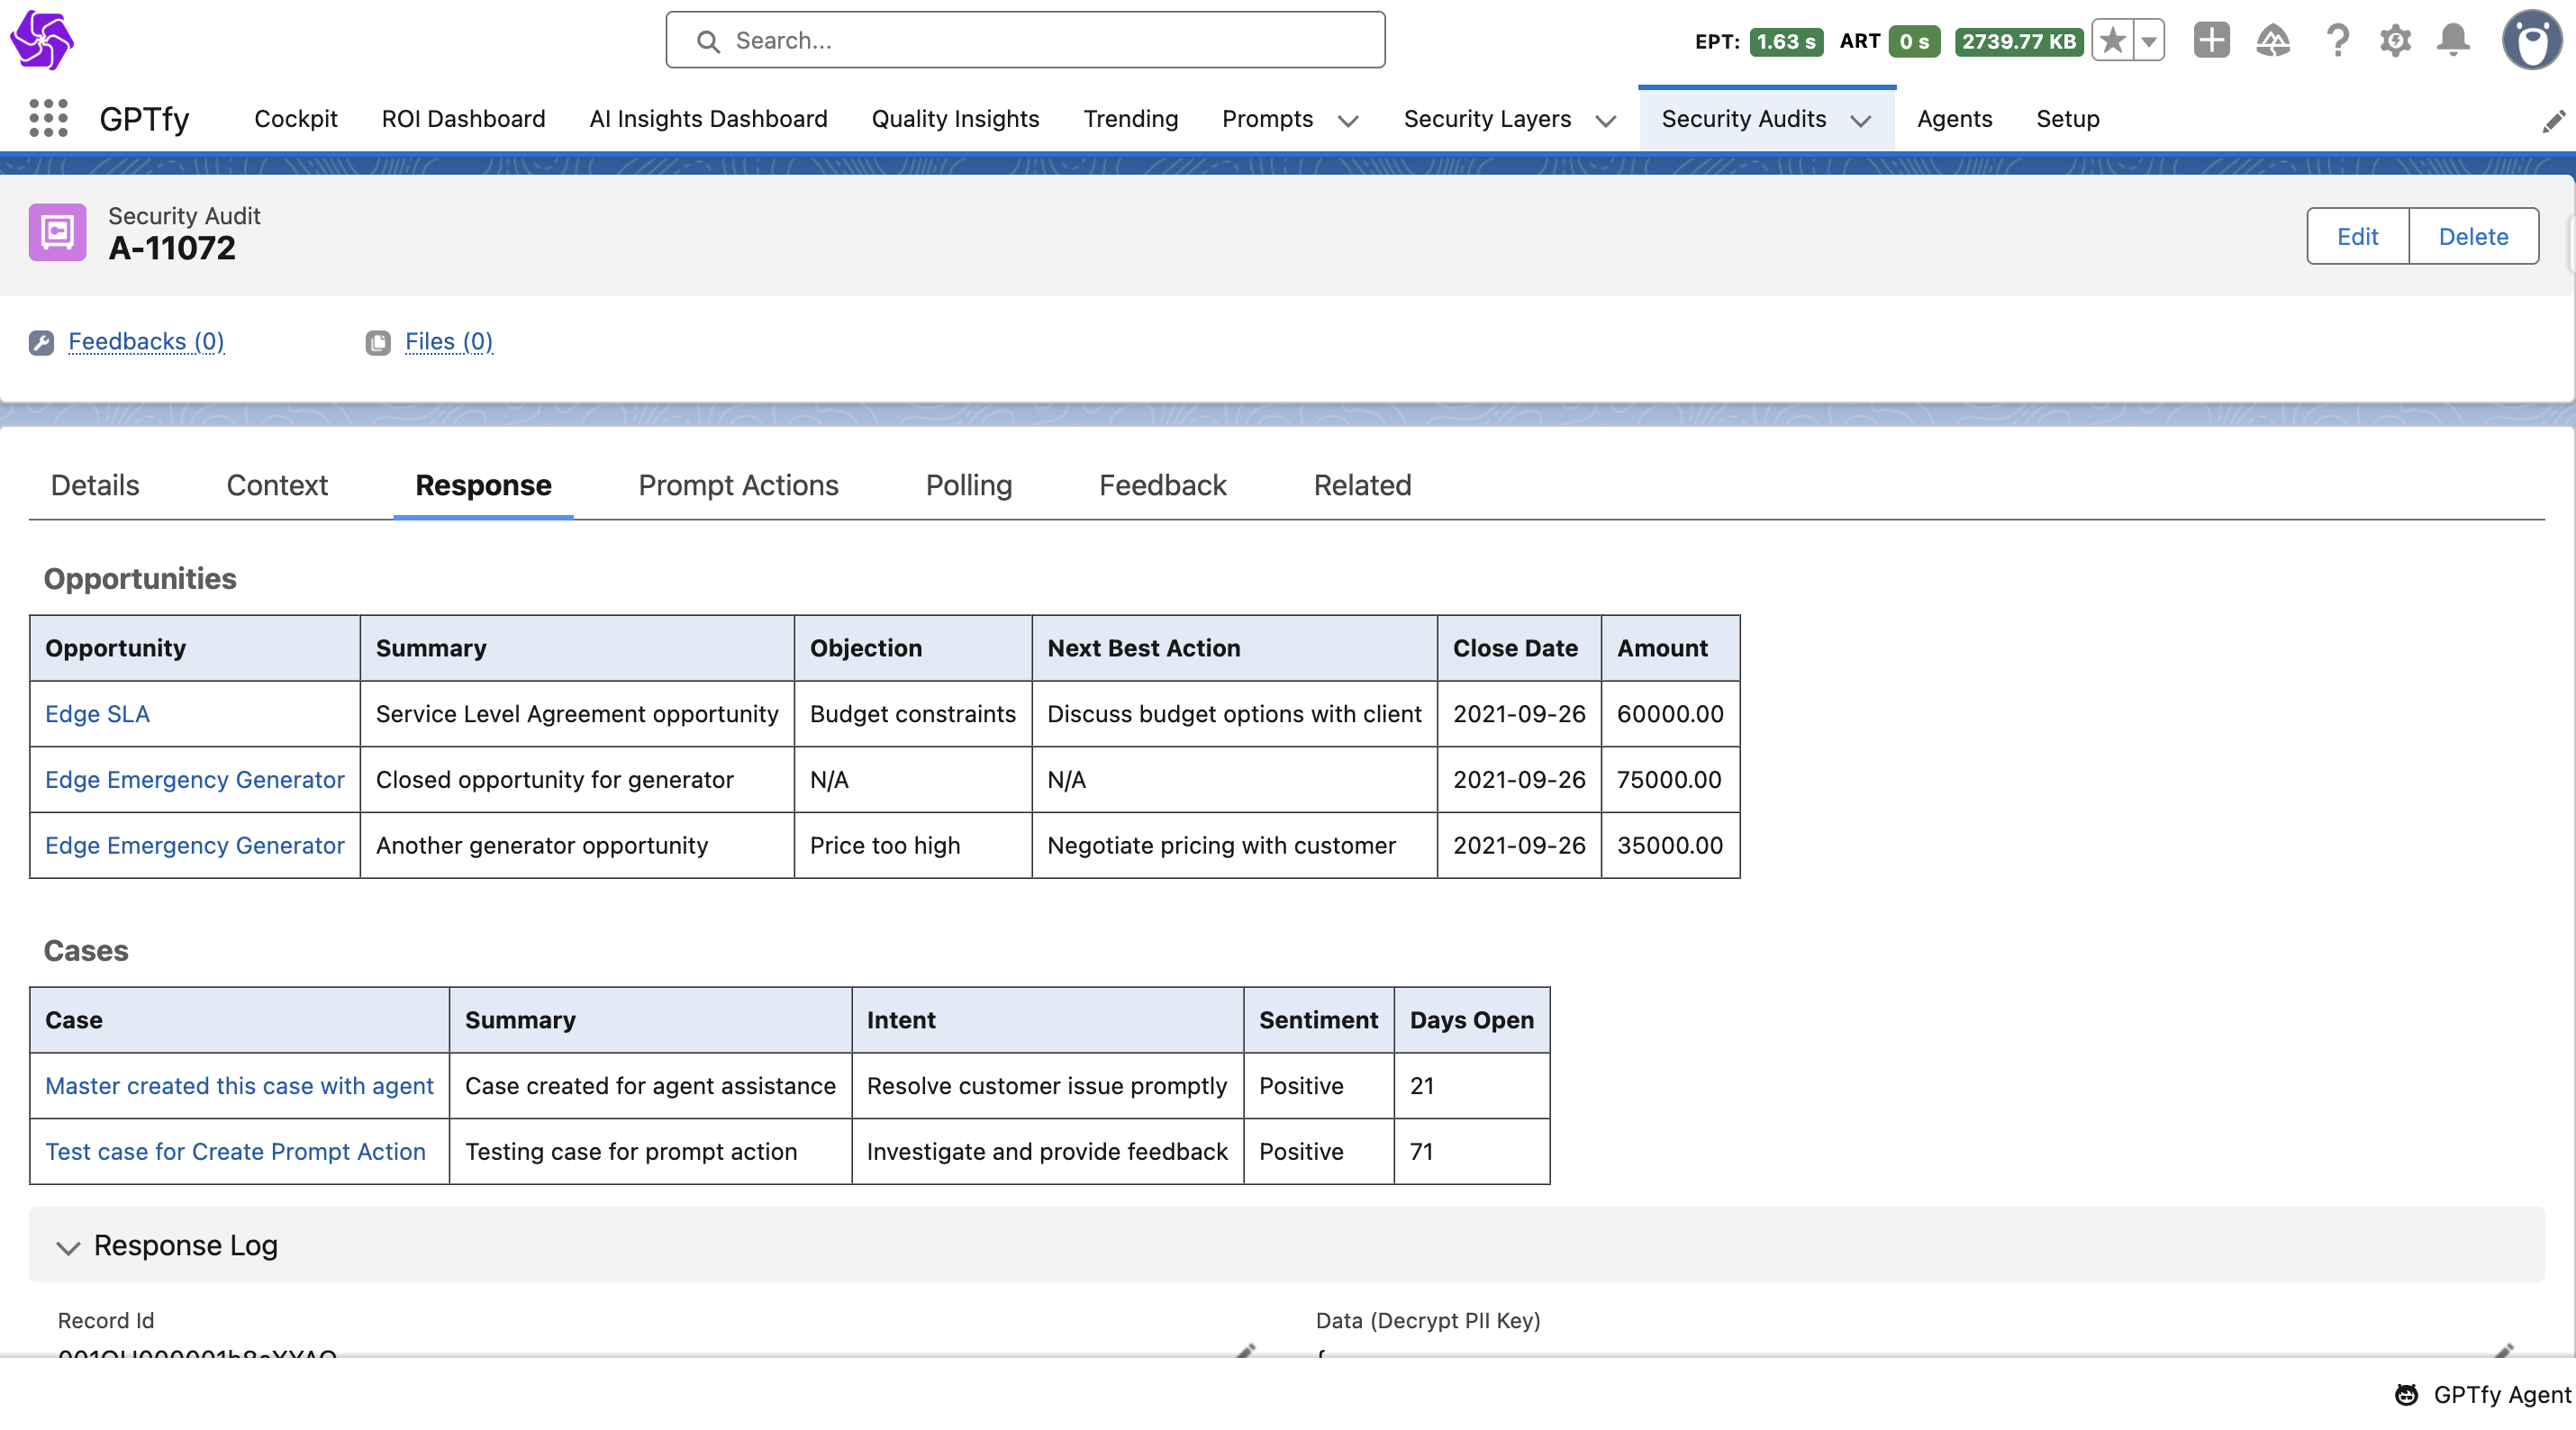The image size is (2576, 1430).
Task: Open the favorites list dropdown arrow
Action: coord(2148,41)
